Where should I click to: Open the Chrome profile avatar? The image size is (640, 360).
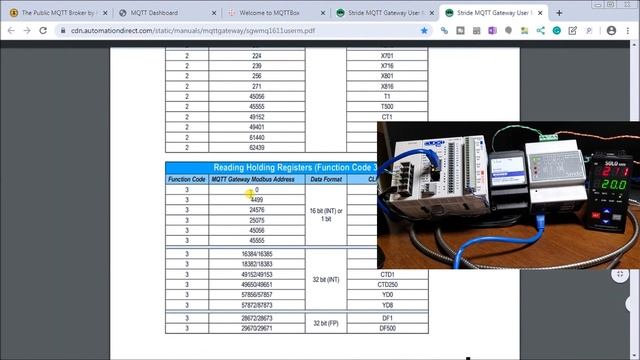[611, 31]
